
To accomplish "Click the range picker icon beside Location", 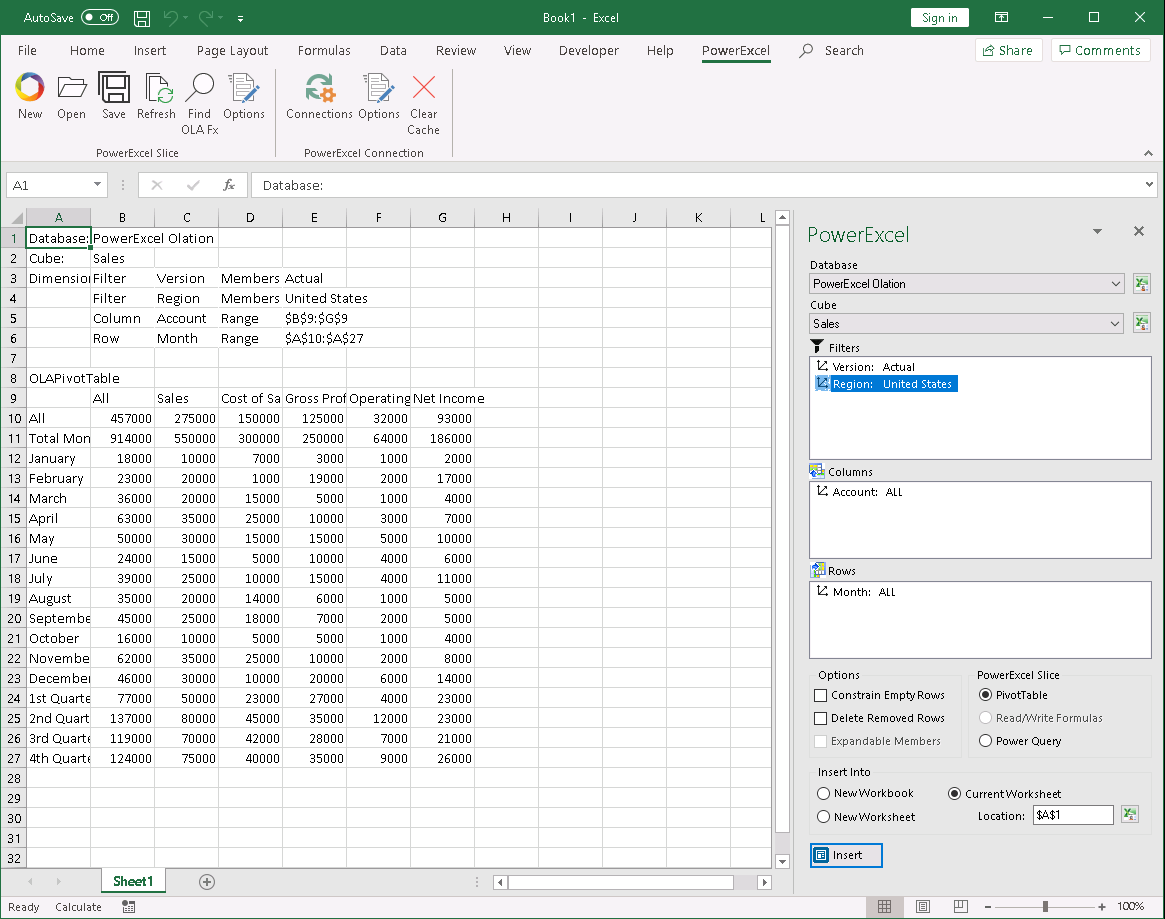I will click(1129, 815).
